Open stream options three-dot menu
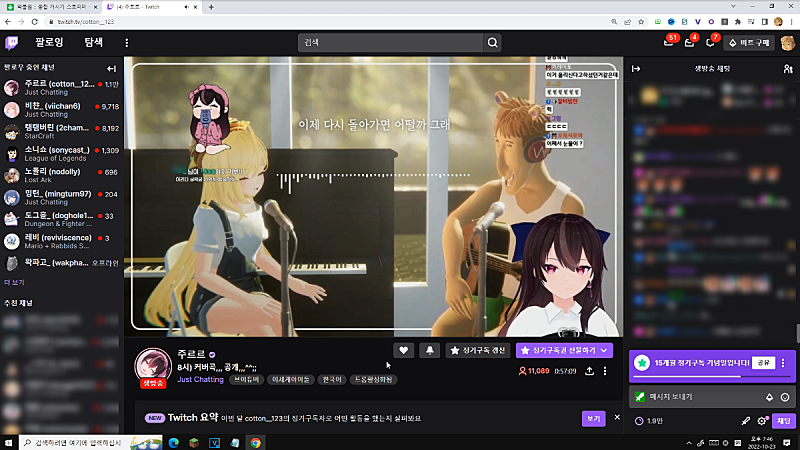The height and width of the screenshot is (450, 800). [605, 371]
